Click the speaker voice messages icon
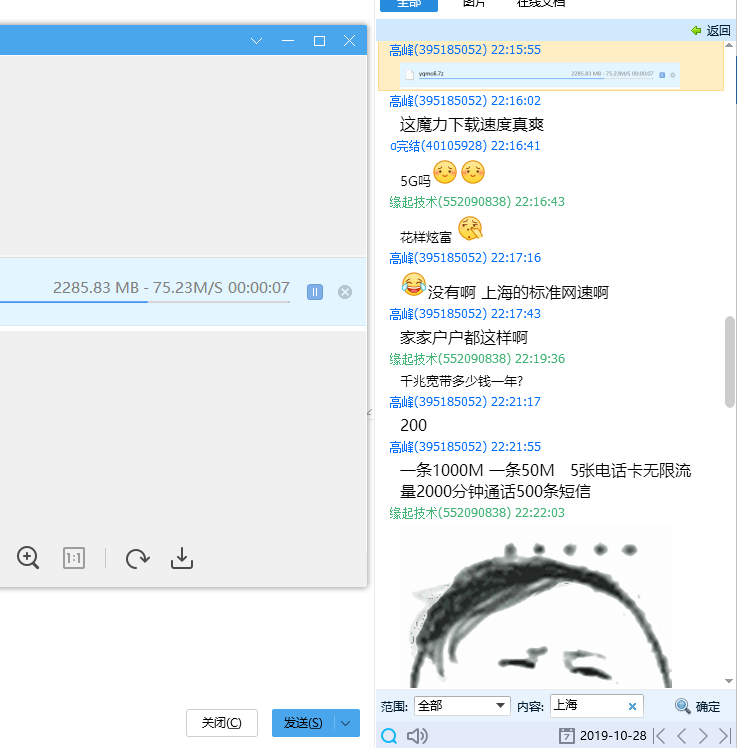 (x=417, y=736)
